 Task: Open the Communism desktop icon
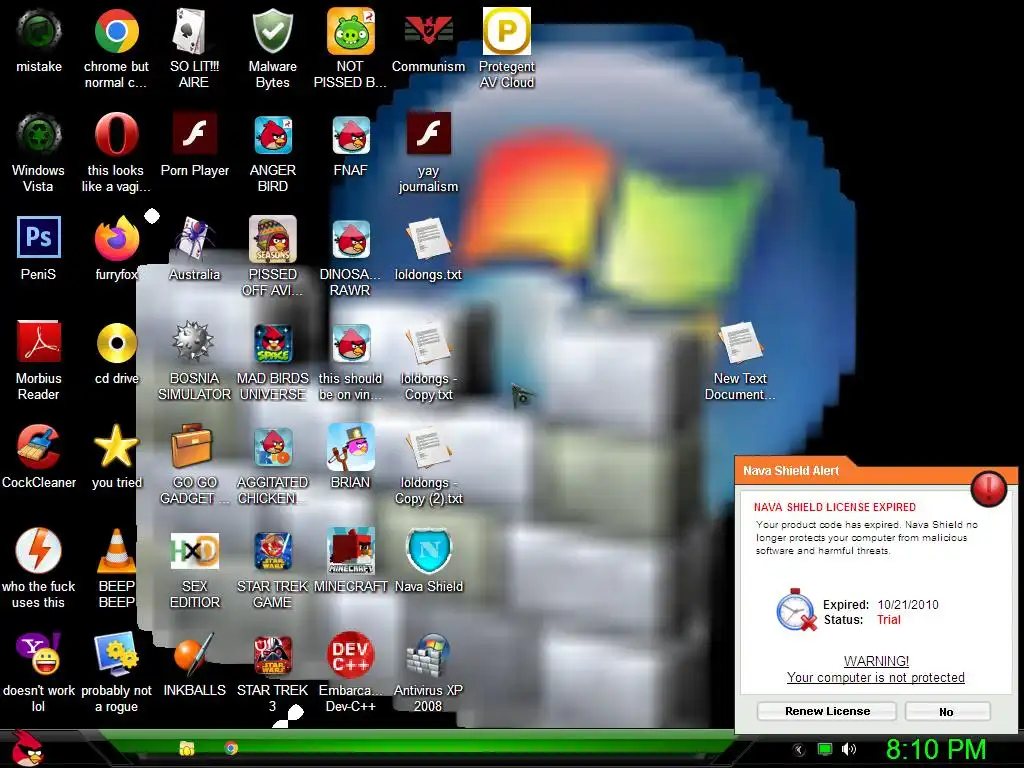428,31
